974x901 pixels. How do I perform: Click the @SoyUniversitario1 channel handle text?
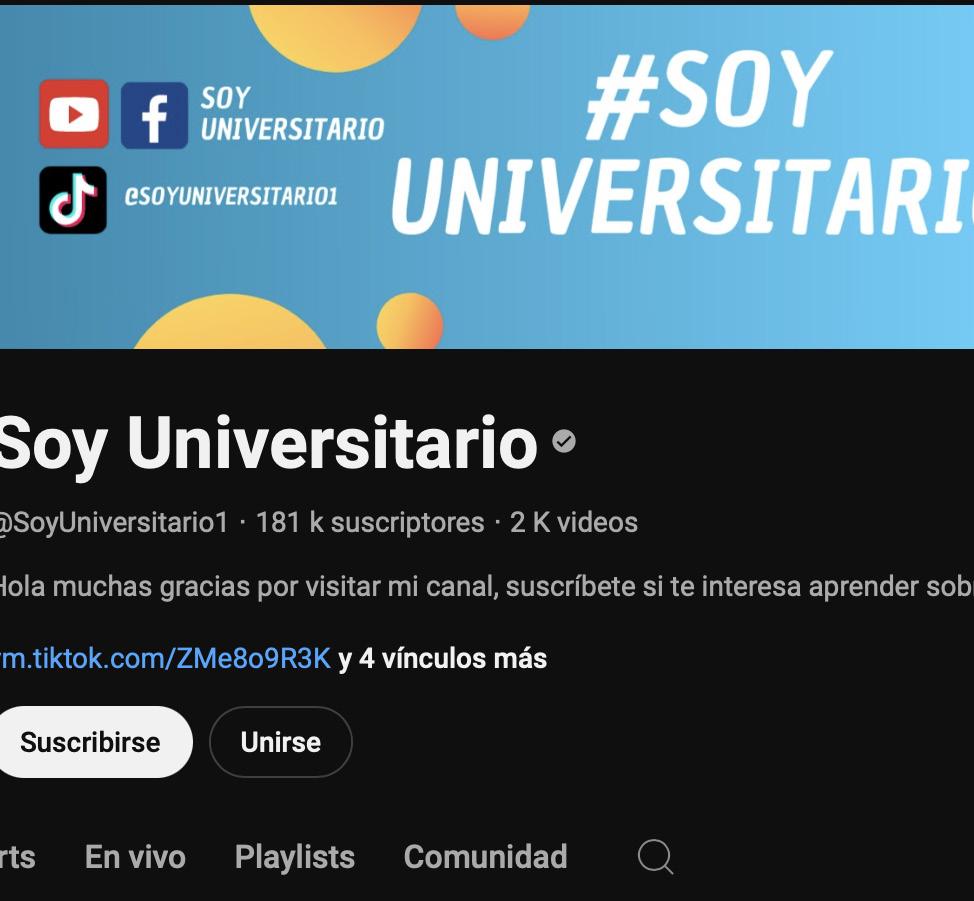click(114, 523)
